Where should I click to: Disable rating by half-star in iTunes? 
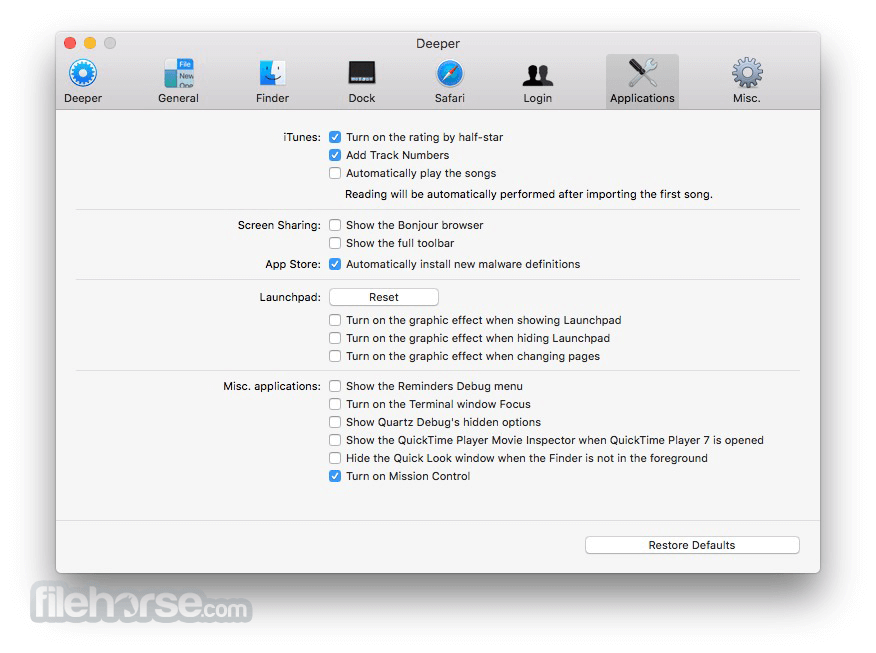(335, 137)
